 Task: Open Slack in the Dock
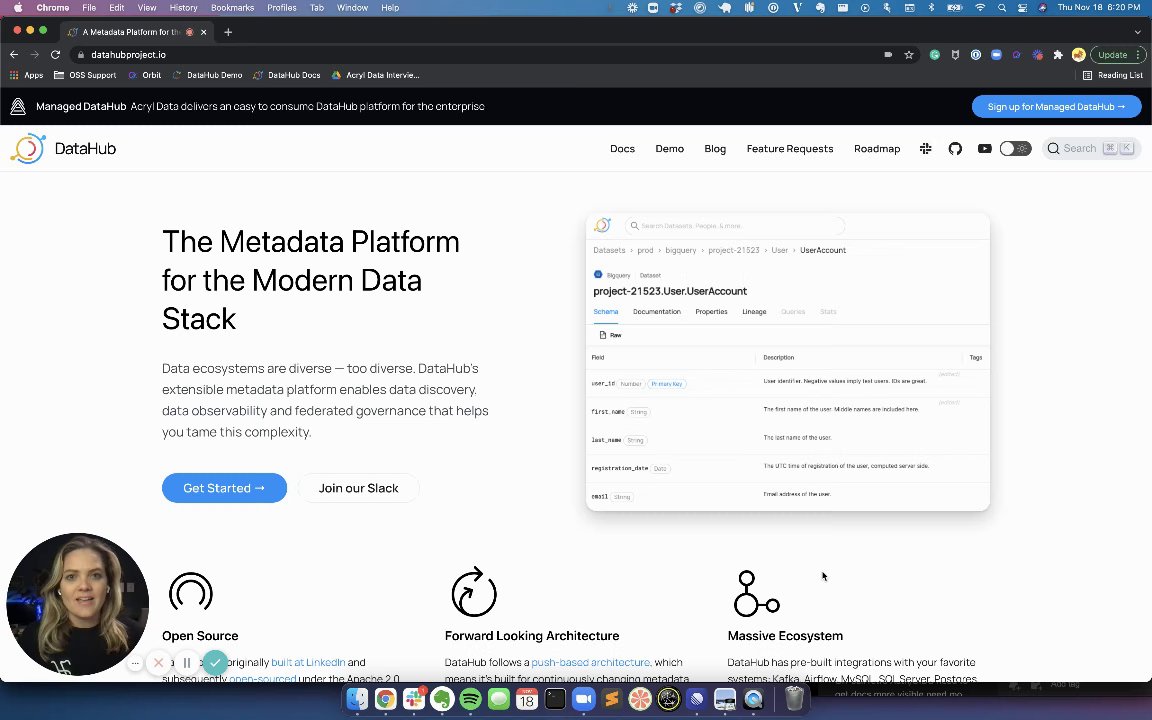414,699
